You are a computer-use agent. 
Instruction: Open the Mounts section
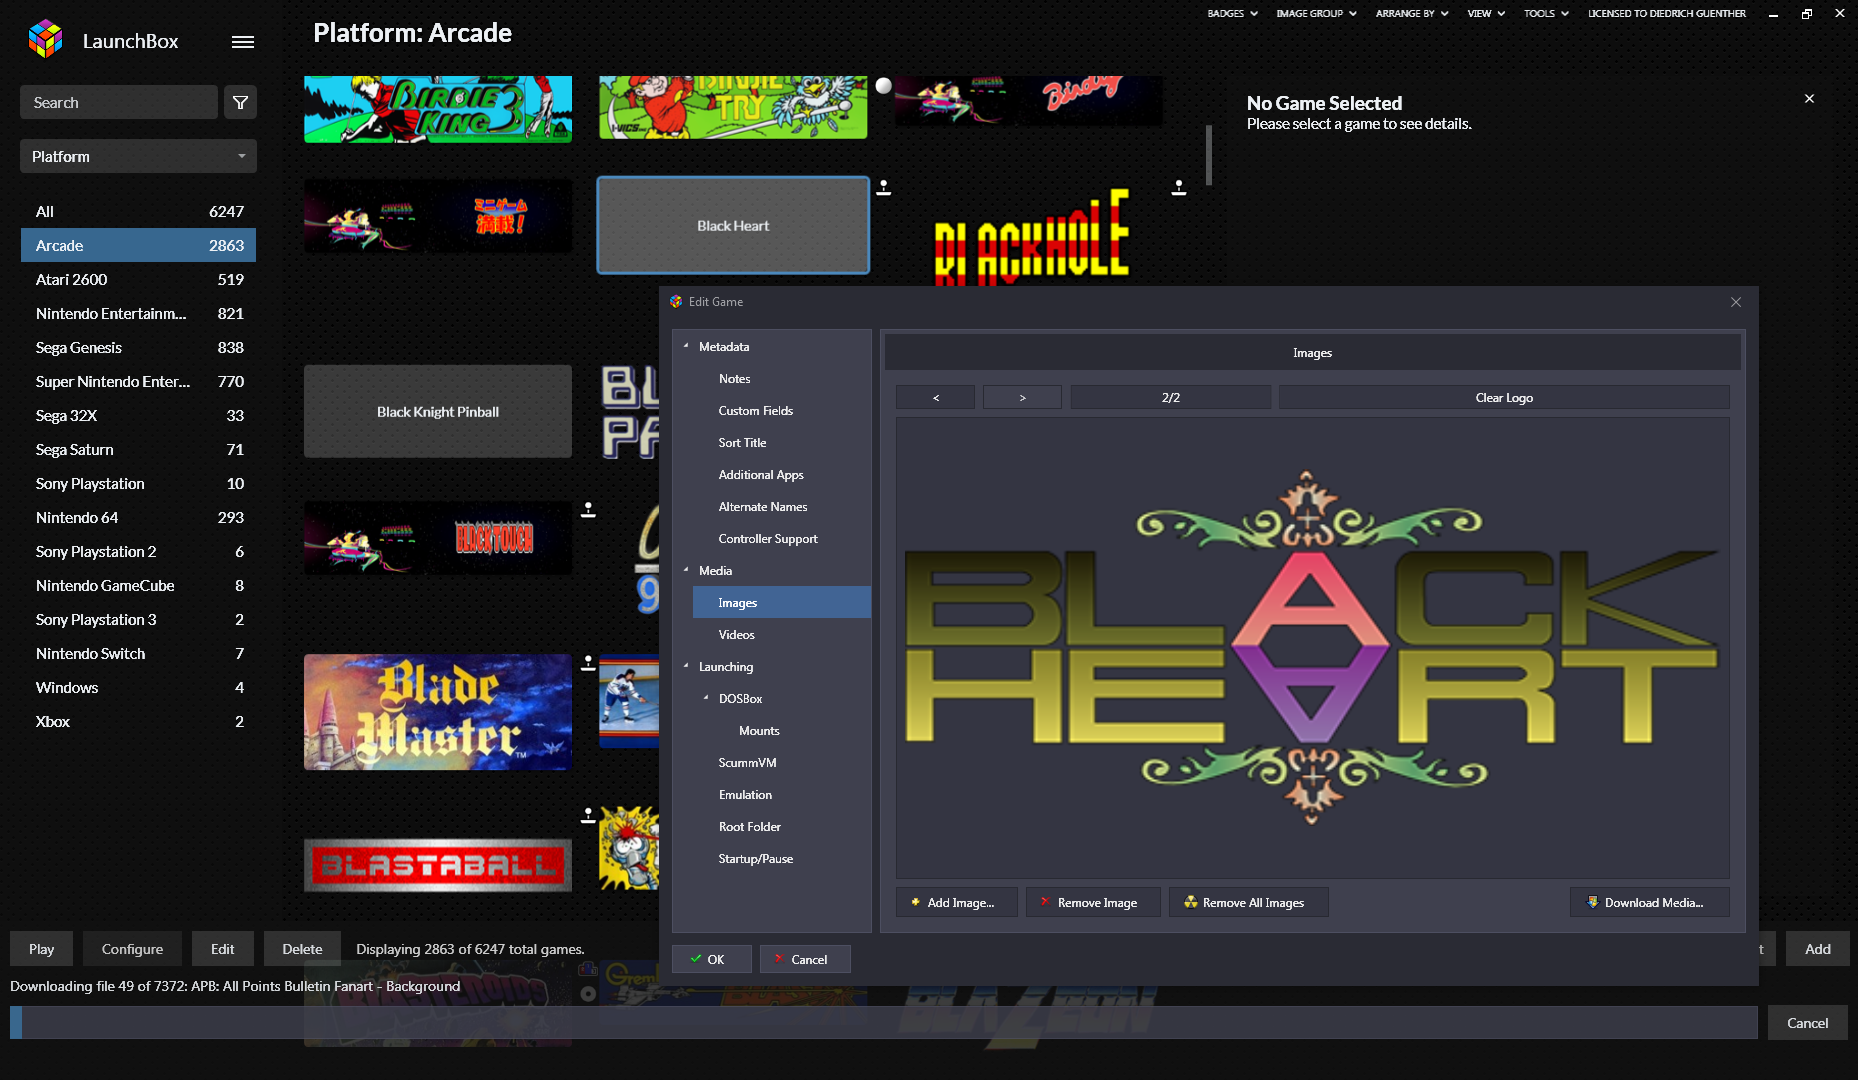point(759,730)
